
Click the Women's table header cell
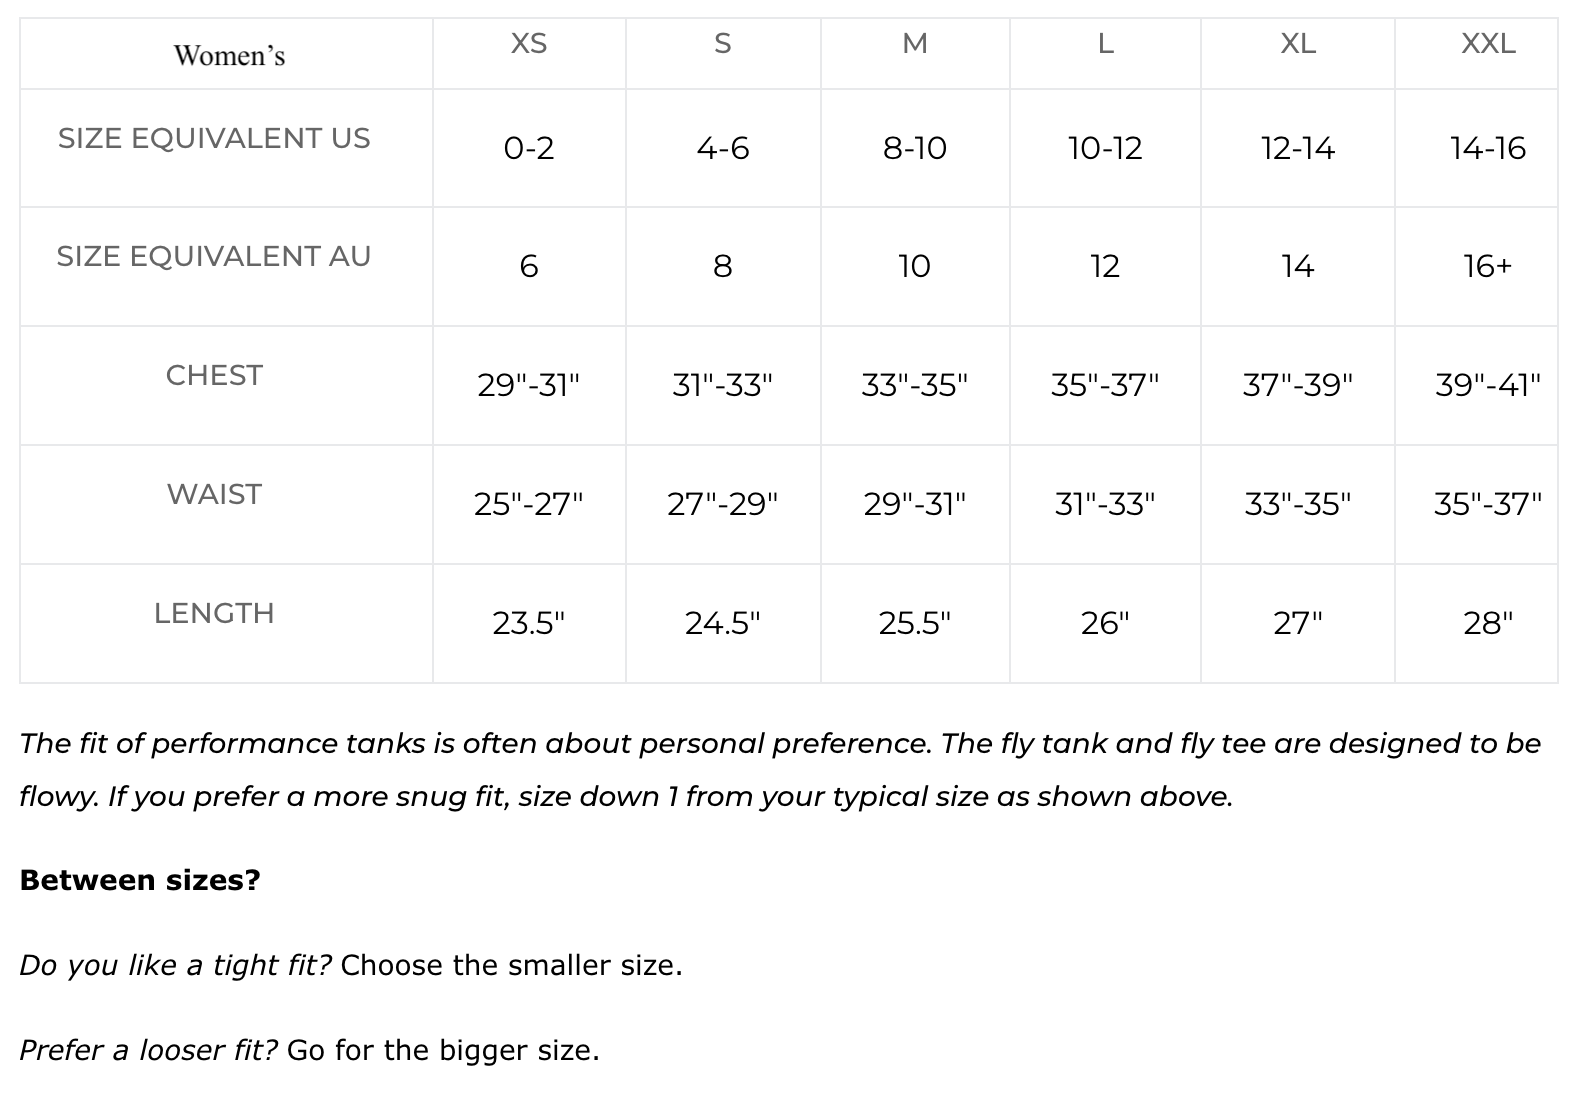pos(227,54)
